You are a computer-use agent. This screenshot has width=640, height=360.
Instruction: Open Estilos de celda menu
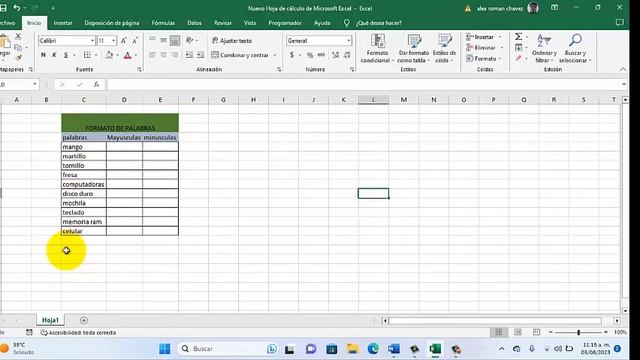[444, 49]
